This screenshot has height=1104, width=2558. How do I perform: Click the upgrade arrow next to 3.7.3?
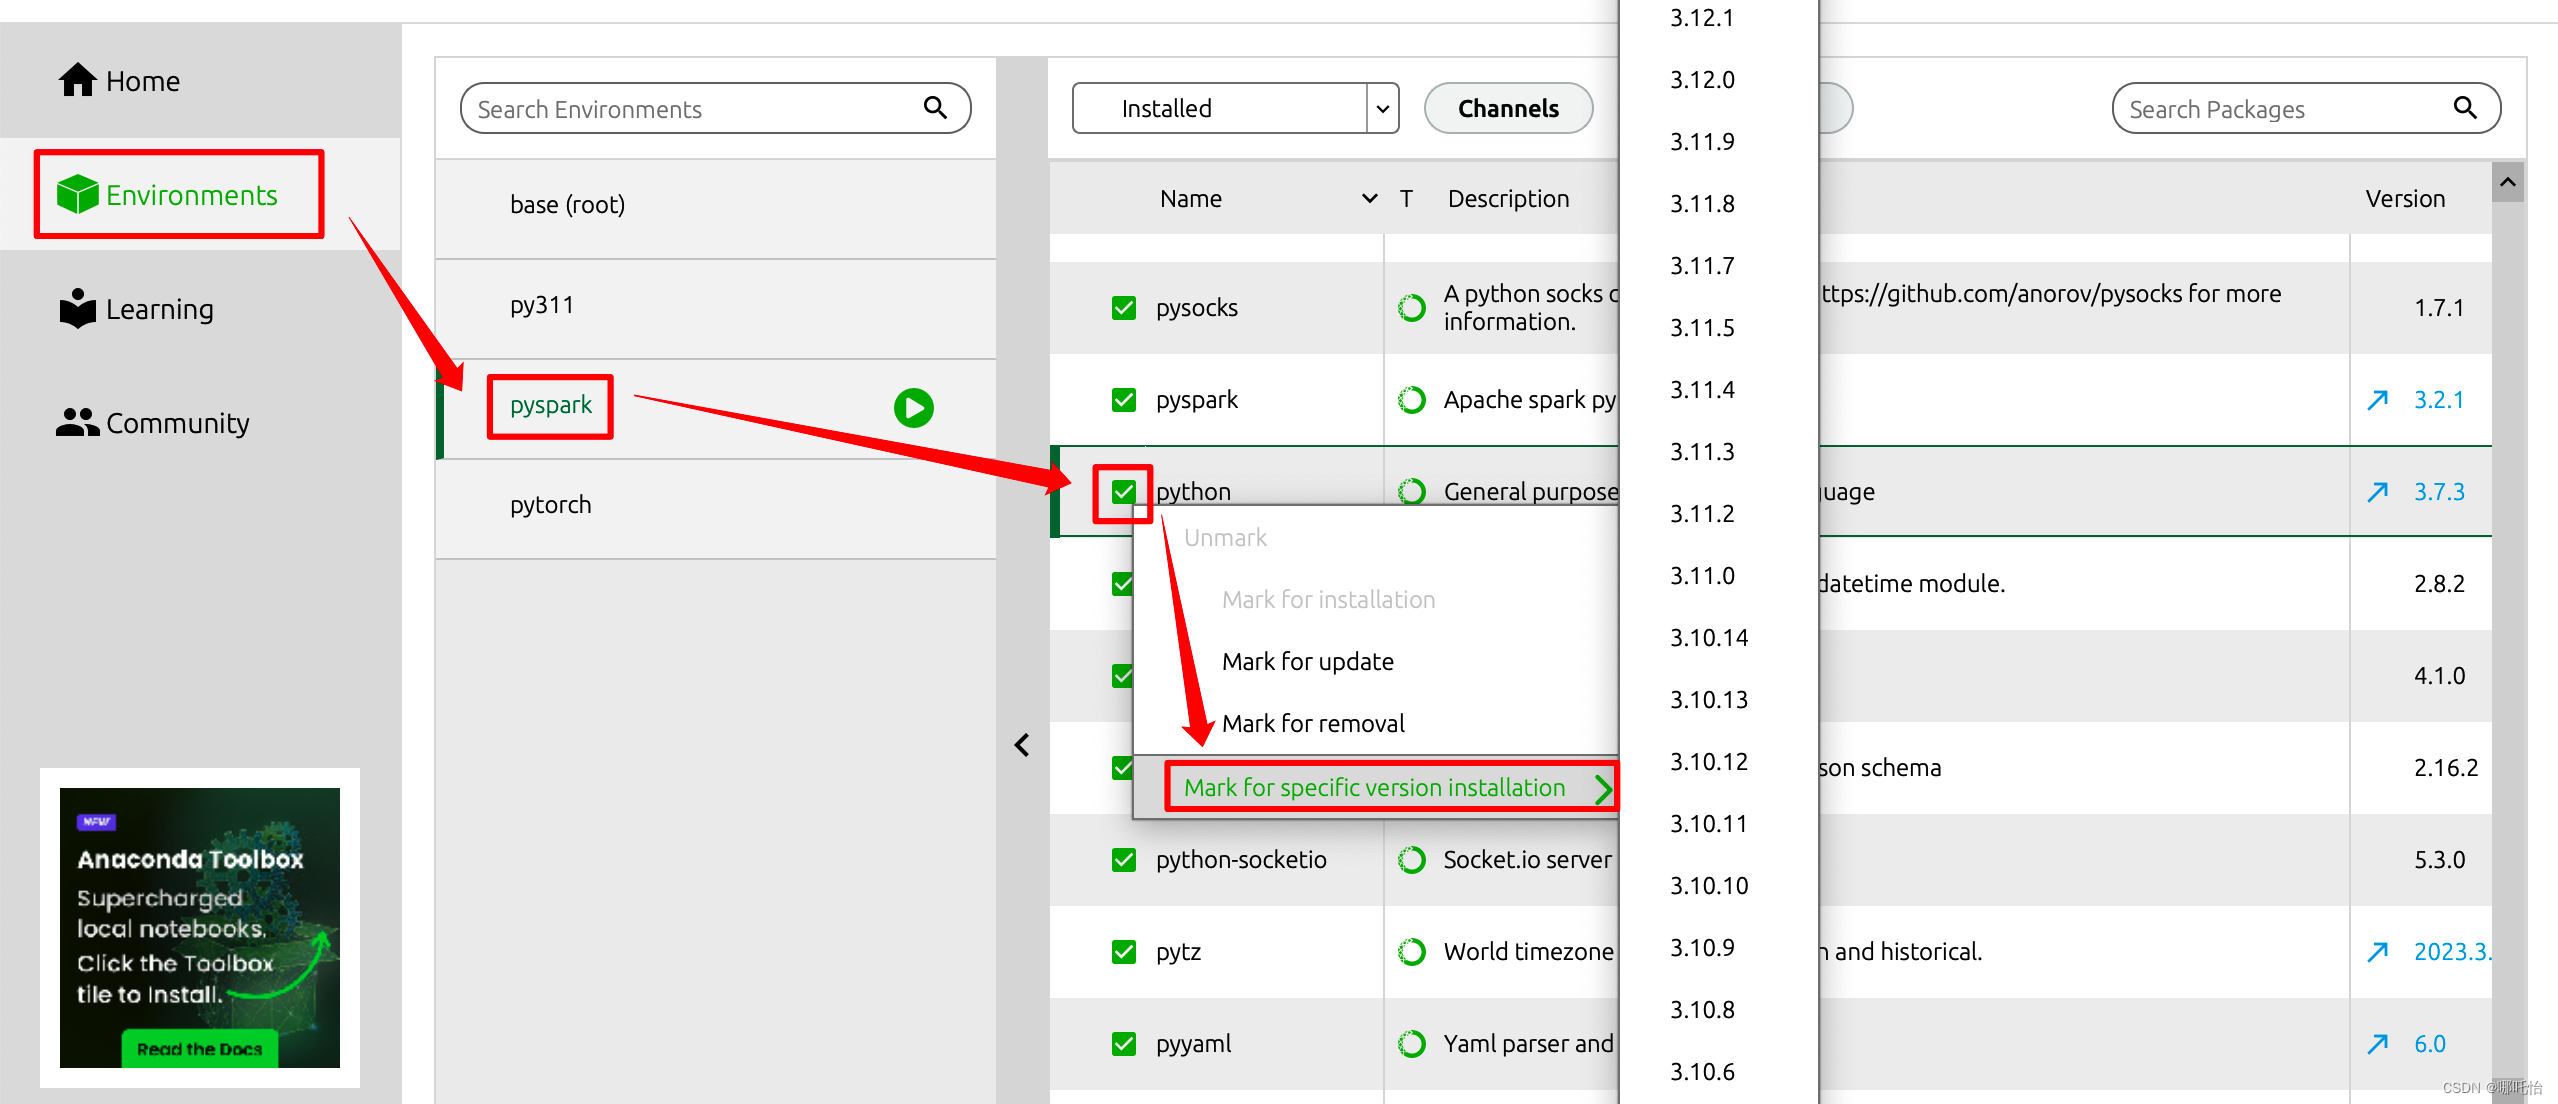(2378, 492)
